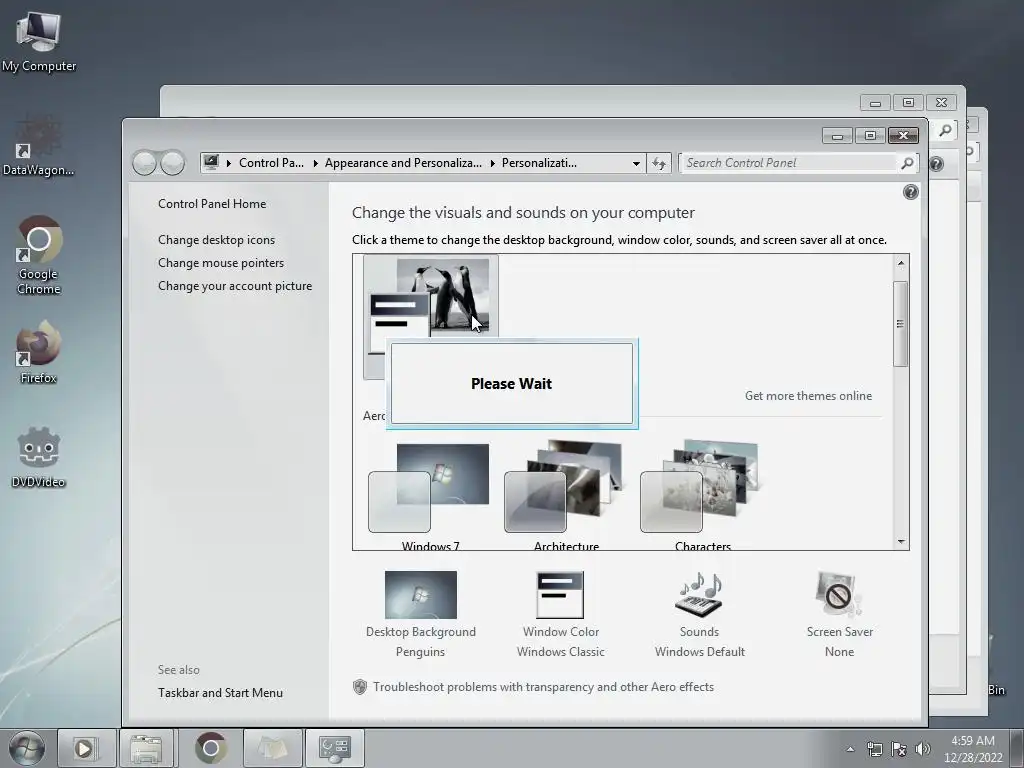Click the Start orb button
This screenshot has width=1024, height=768.
[27, 748]
